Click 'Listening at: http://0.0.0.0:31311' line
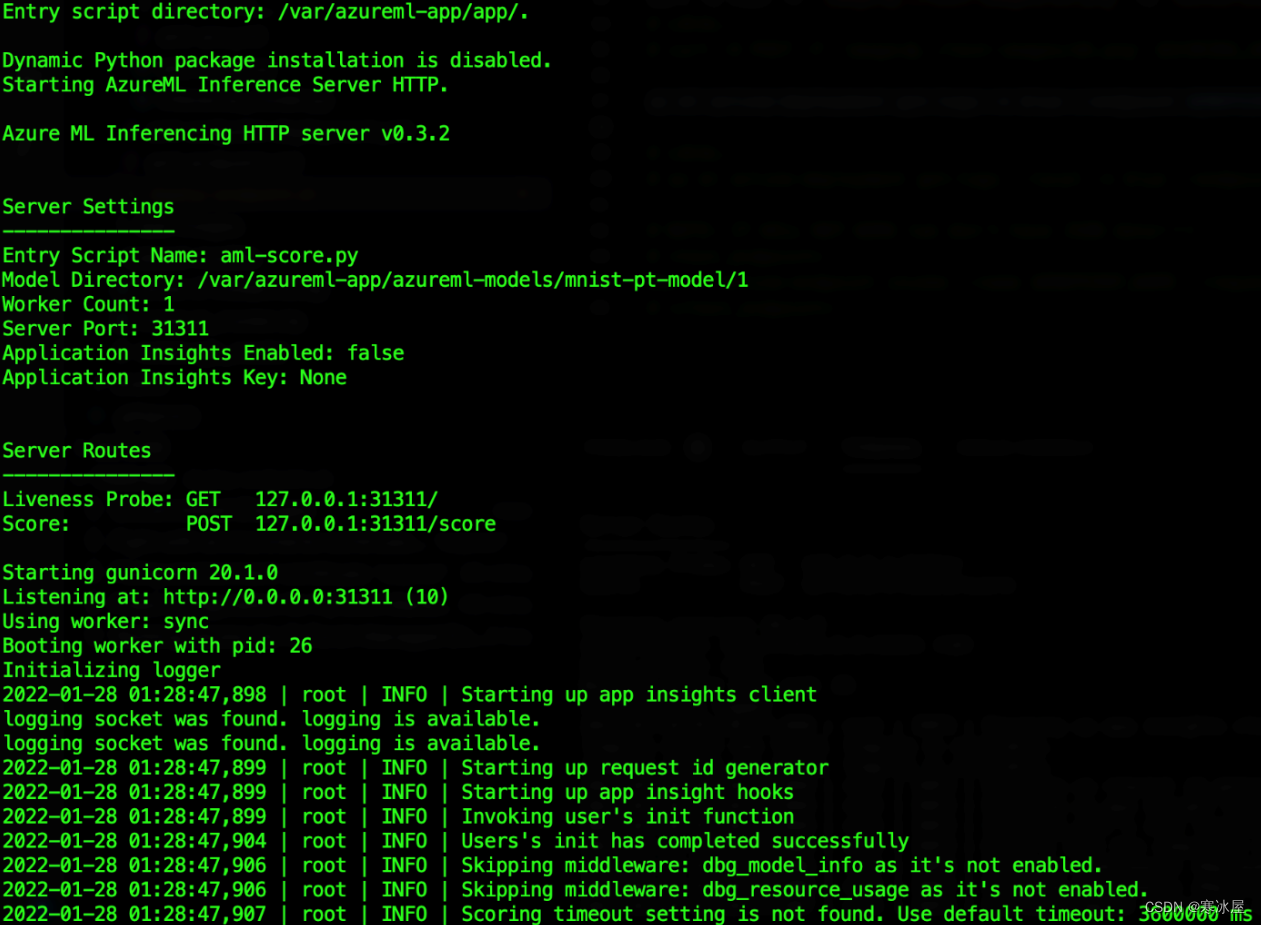This screenshot has width=1261, height=925. point(226,597)
